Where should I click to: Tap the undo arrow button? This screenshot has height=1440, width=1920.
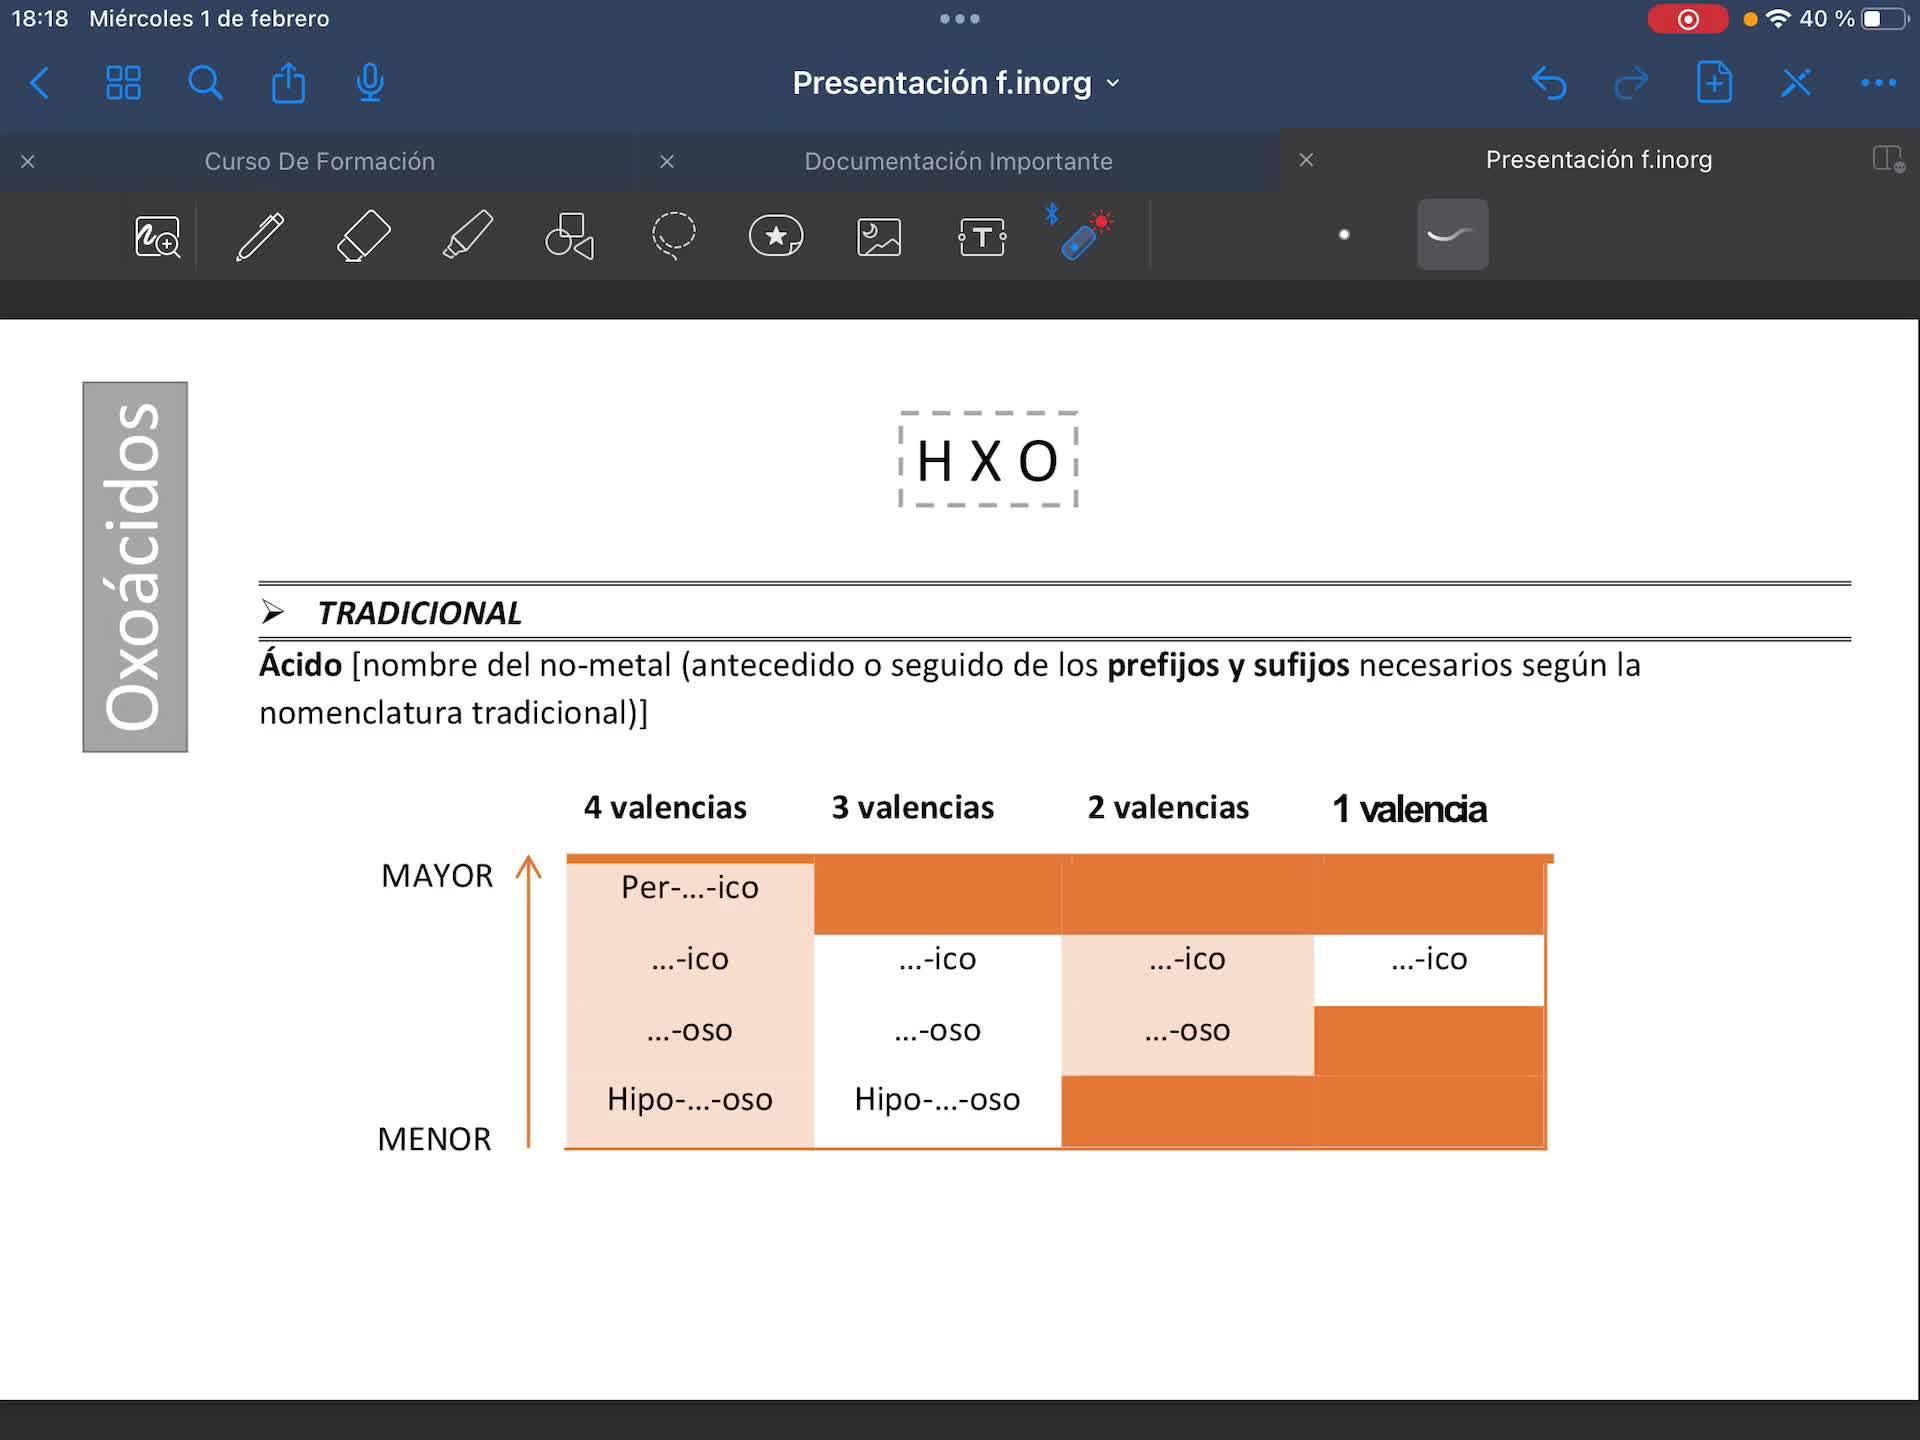click(x=1549, y=83)
